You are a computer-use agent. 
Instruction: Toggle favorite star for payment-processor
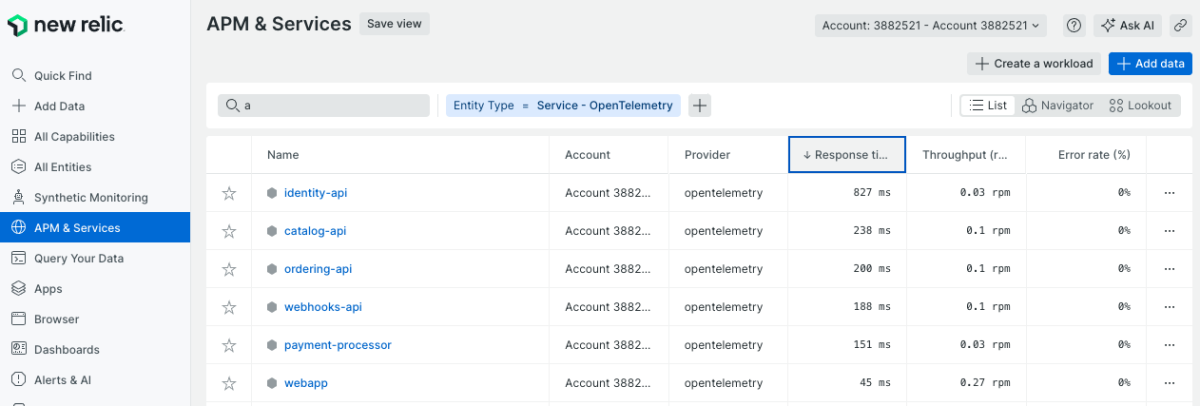[x=229, y=345]
